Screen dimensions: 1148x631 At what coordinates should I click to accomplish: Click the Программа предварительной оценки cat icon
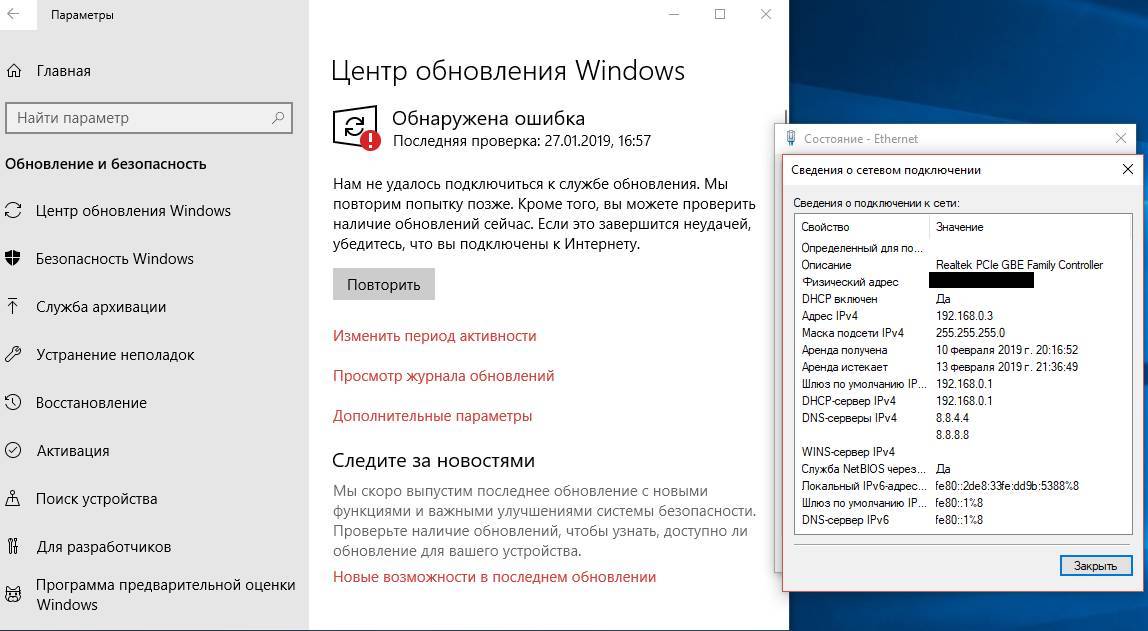(13, 594)
